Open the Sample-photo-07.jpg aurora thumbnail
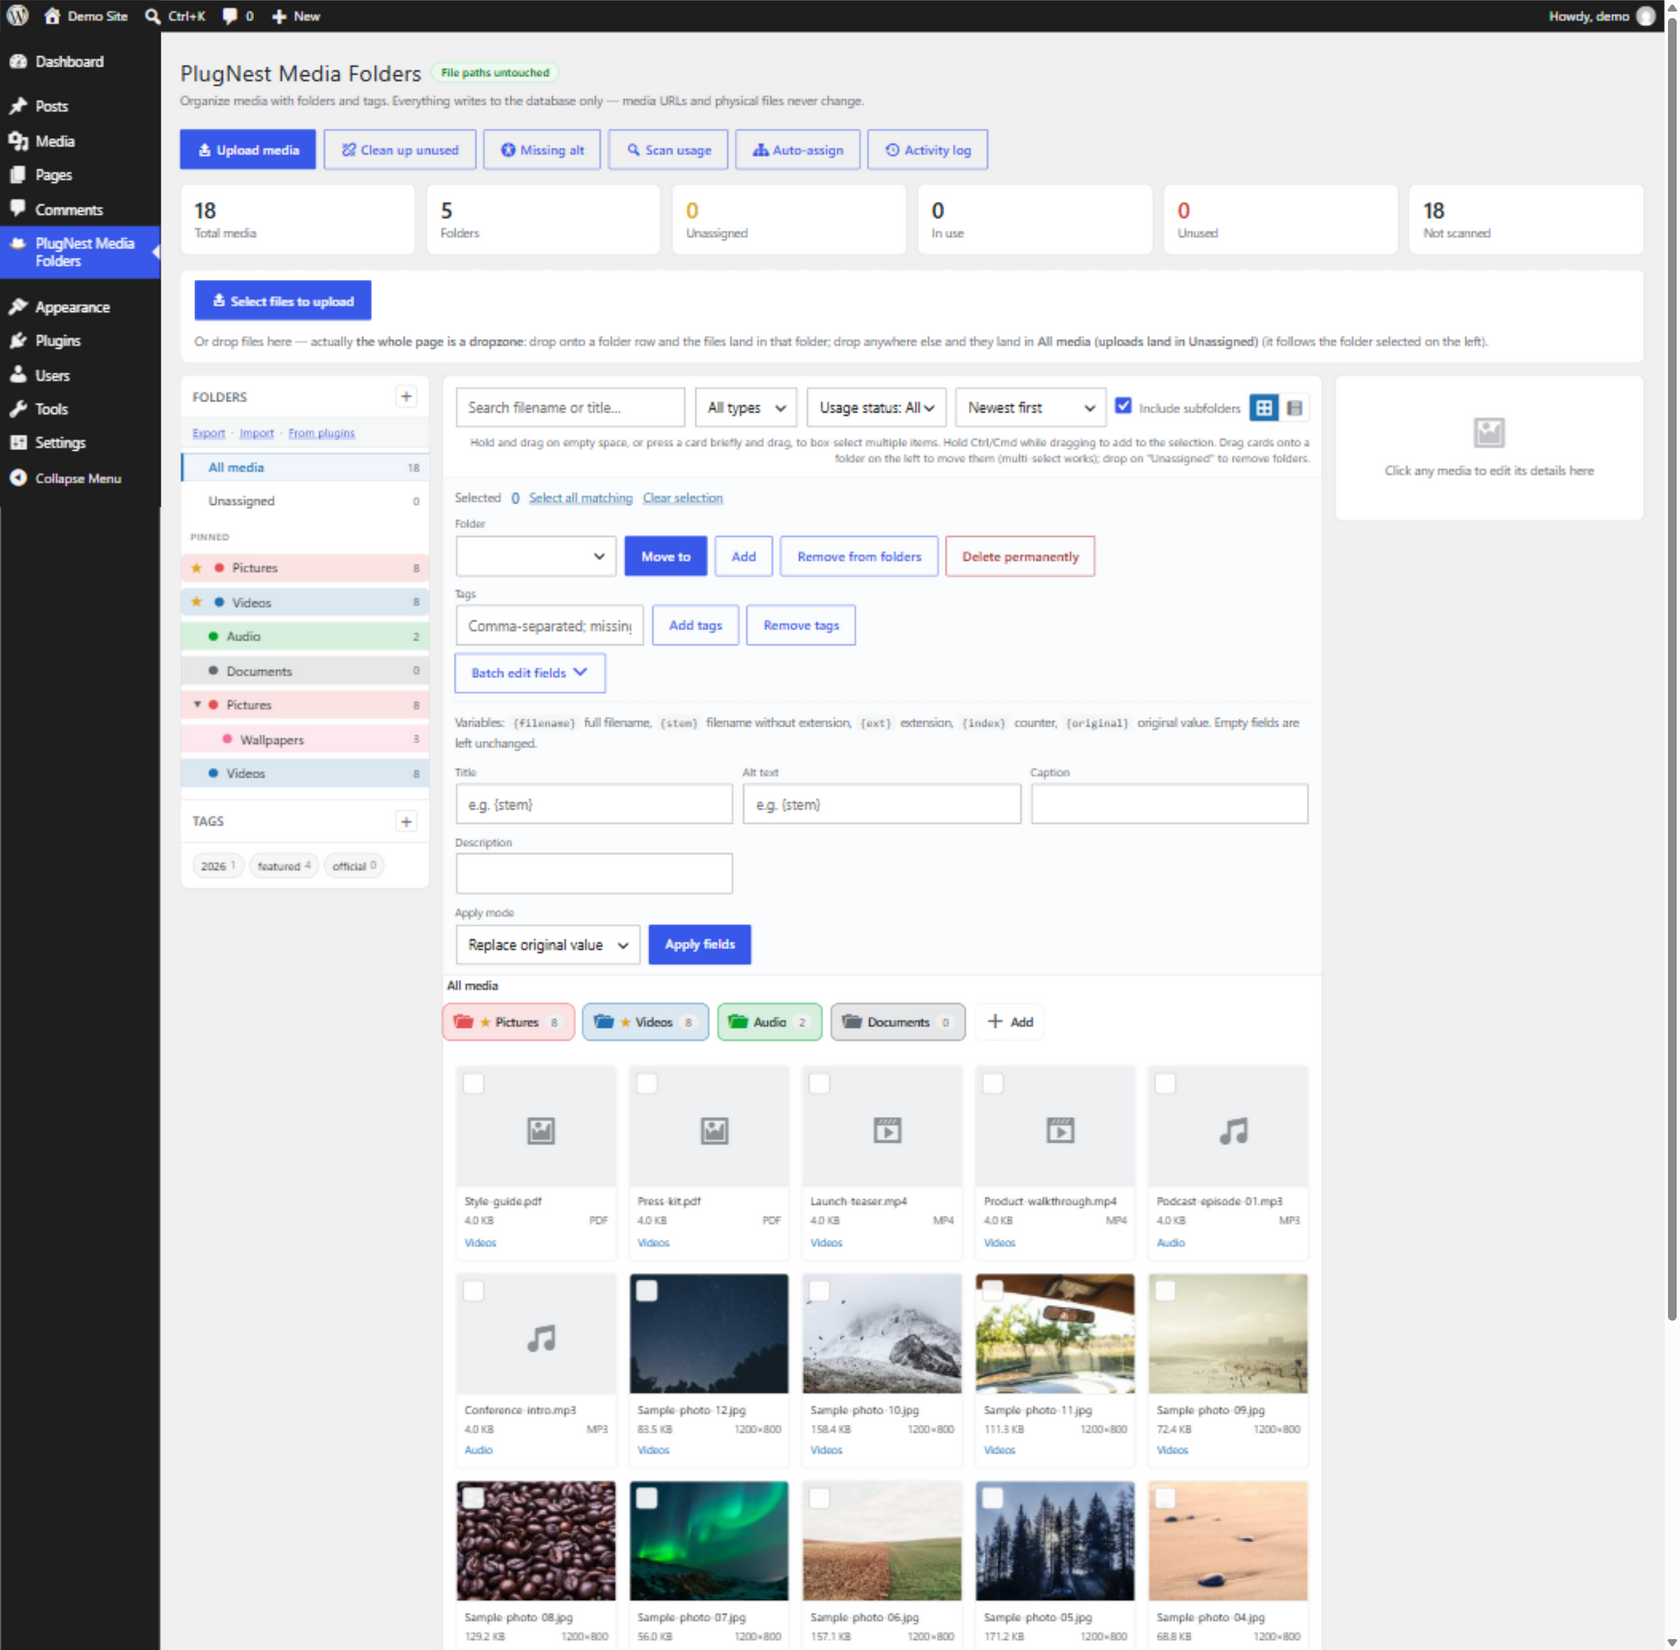The width and height of the screenshot is (1680, 1650). (x=709, y=1541)
